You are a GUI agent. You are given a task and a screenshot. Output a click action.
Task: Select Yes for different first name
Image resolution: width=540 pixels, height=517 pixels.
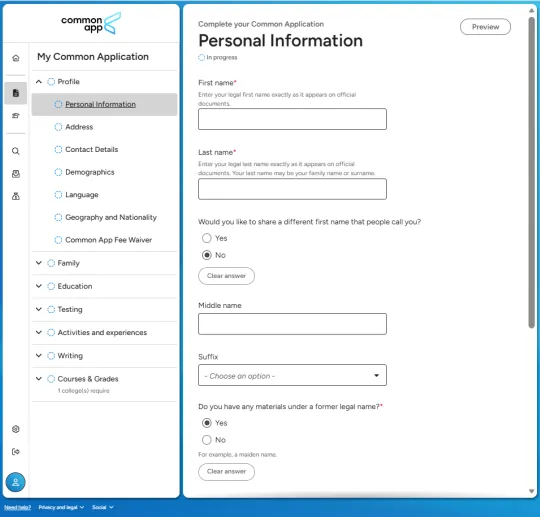click(207, 238)
